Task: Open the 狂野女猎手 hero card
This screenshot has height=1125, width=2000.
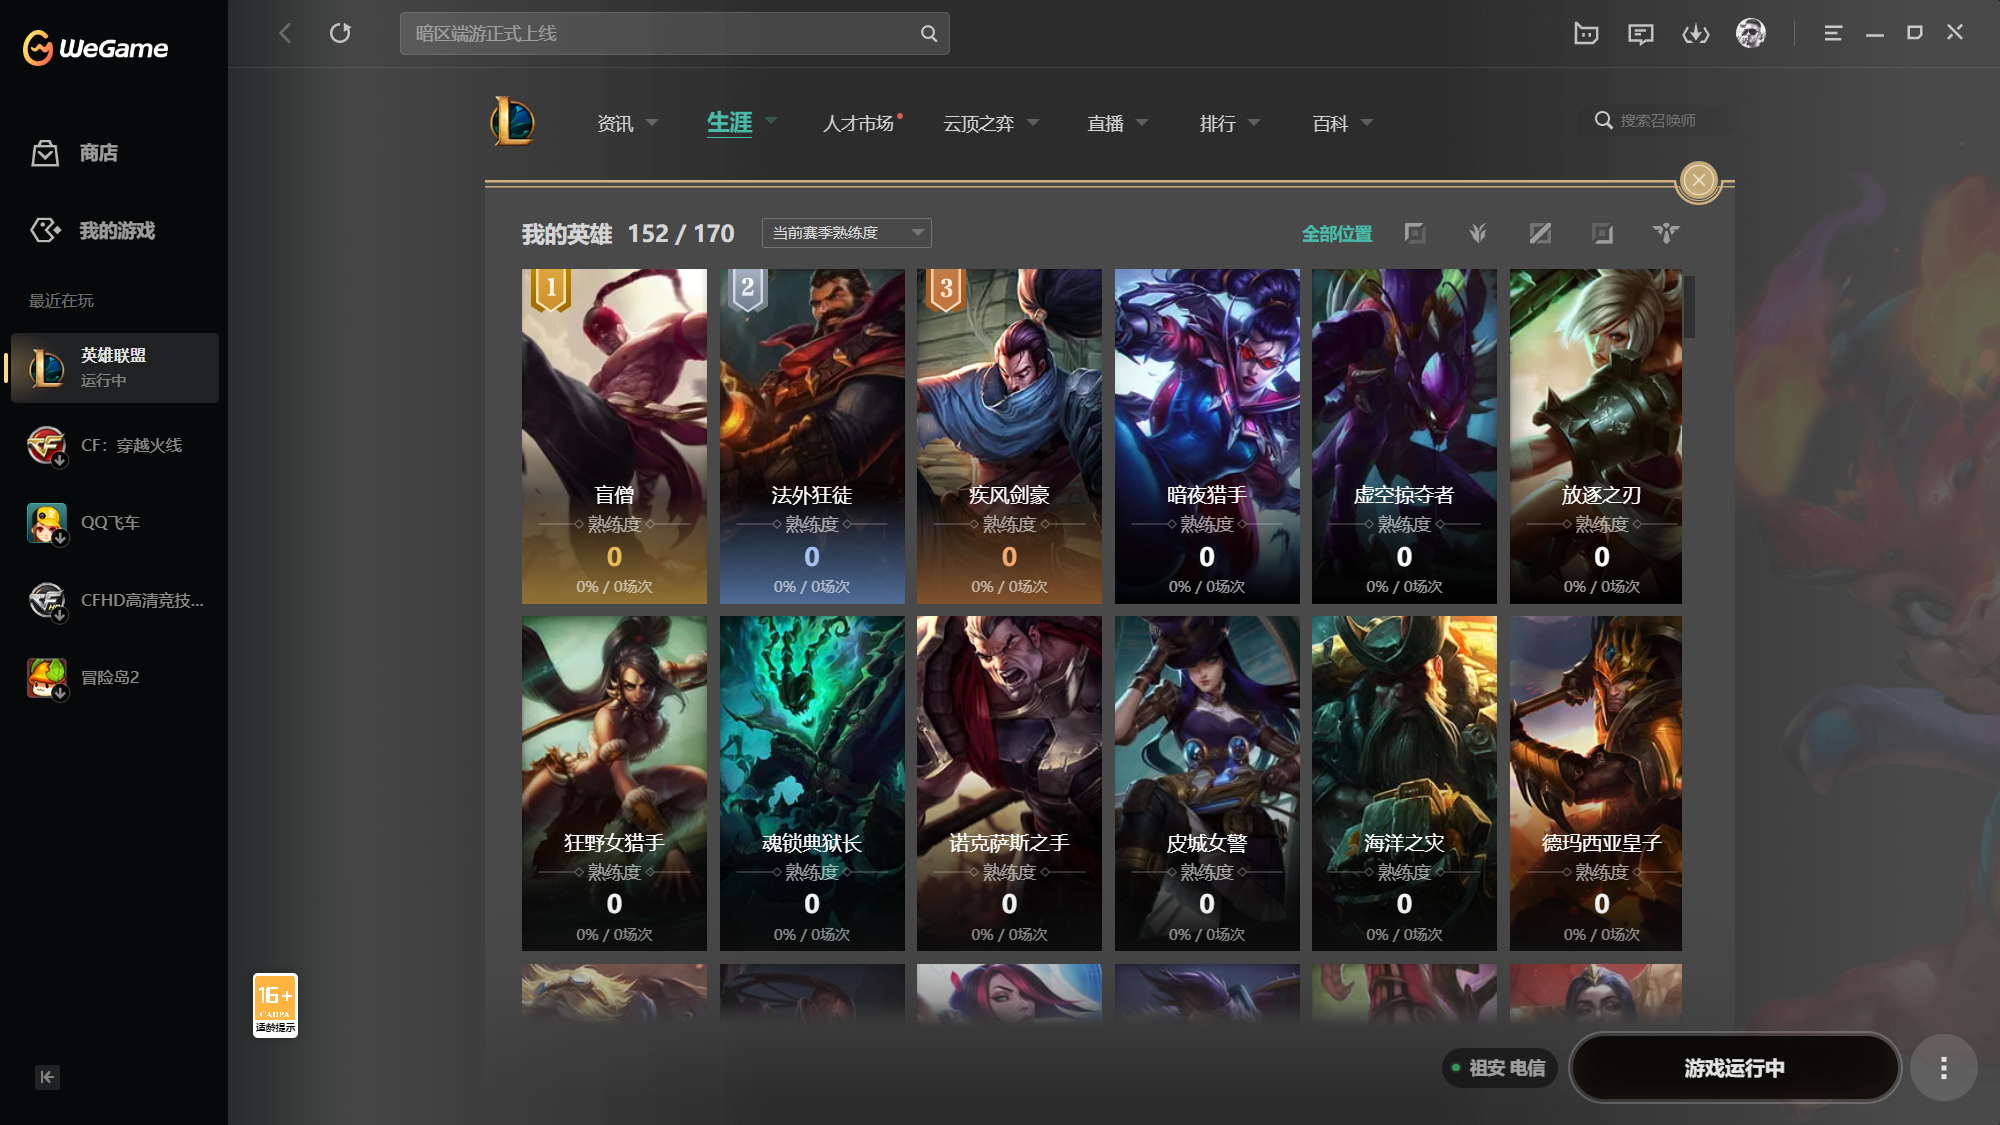Action: coord(614,783)
